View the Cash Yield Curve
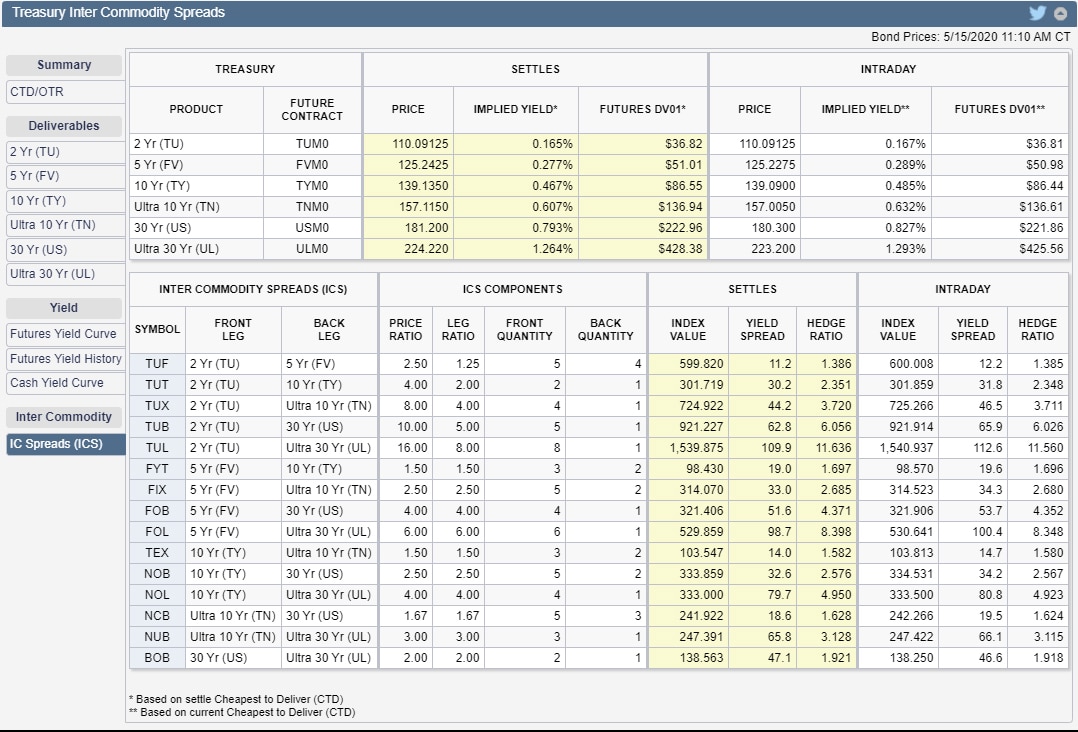Screen dimensions: 1078x732 click(x=65, y=383)
